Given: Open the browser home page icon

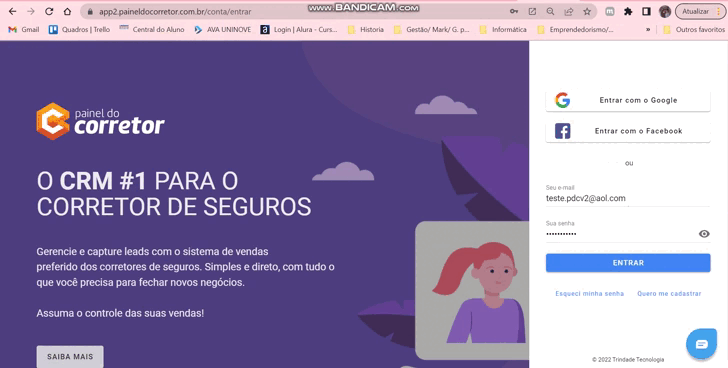Looking at the screenshot, I should 67,12.
